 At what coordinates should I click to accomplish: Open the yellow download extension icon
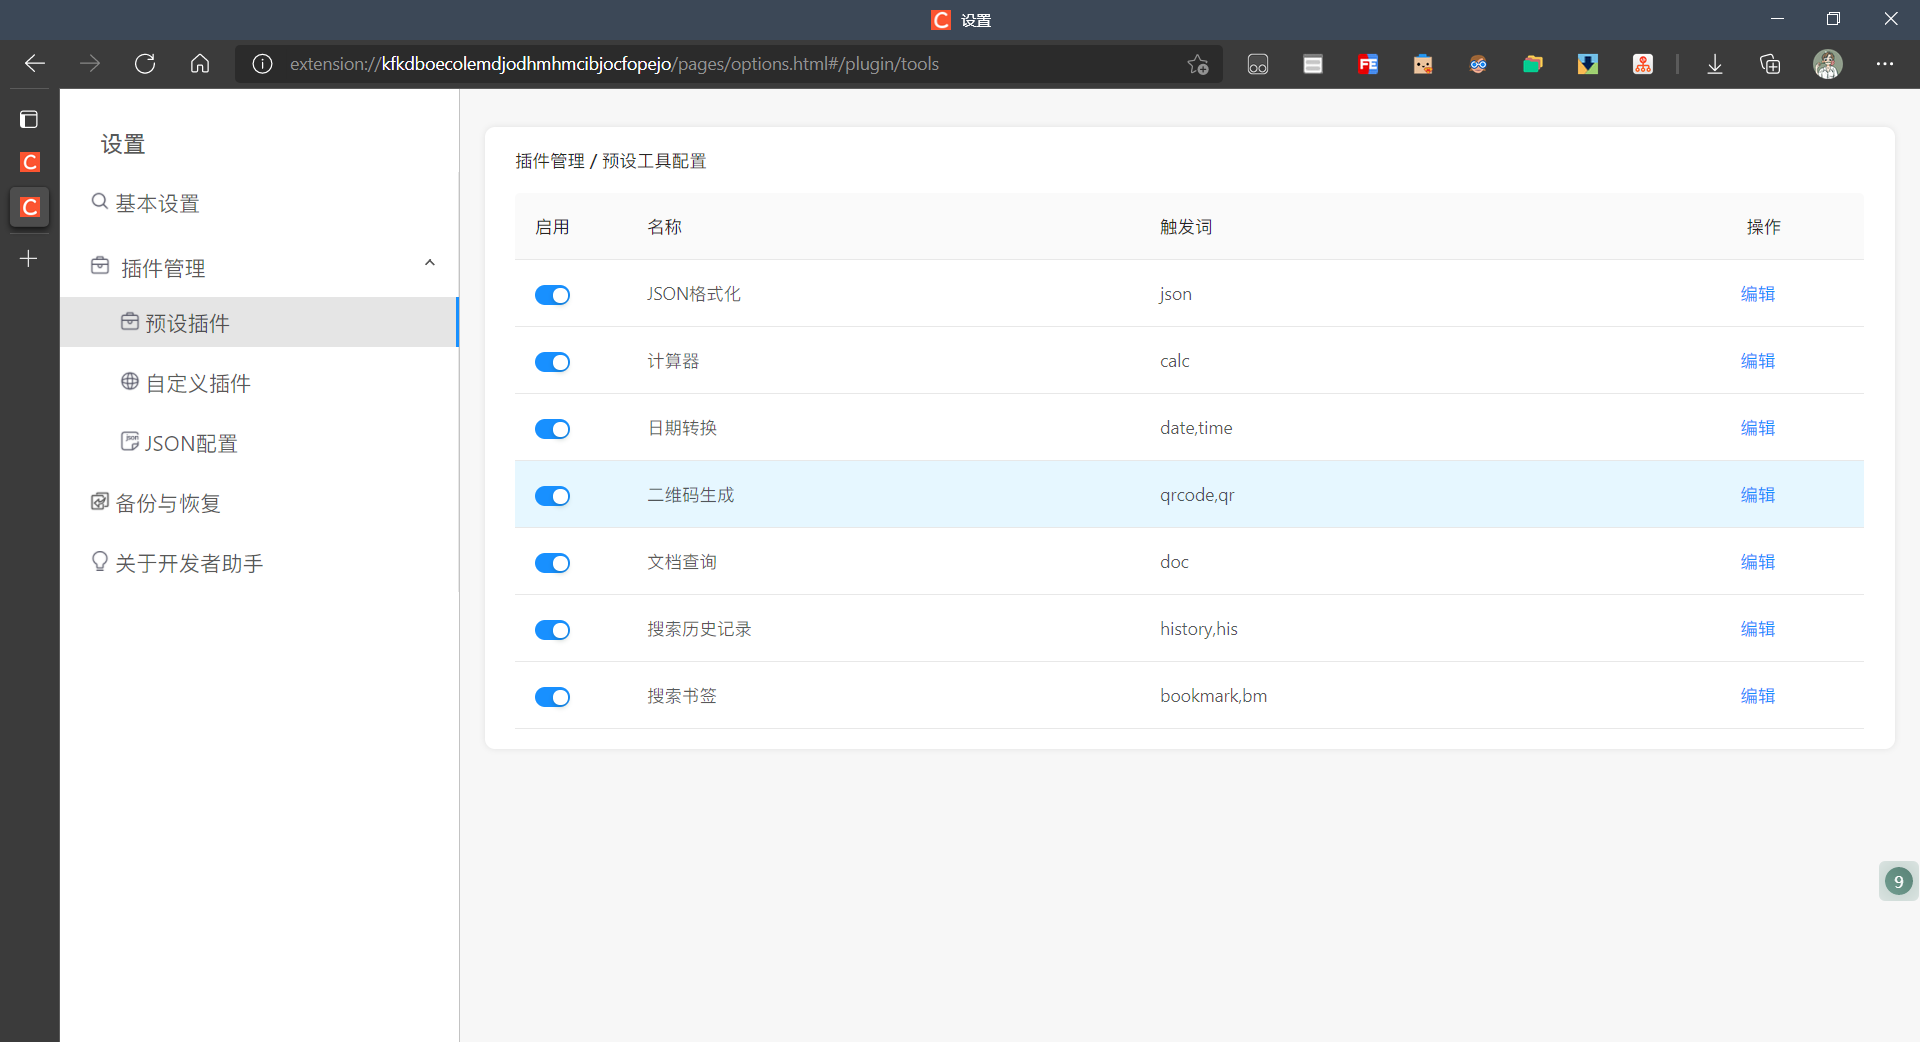pos(1588,64)
